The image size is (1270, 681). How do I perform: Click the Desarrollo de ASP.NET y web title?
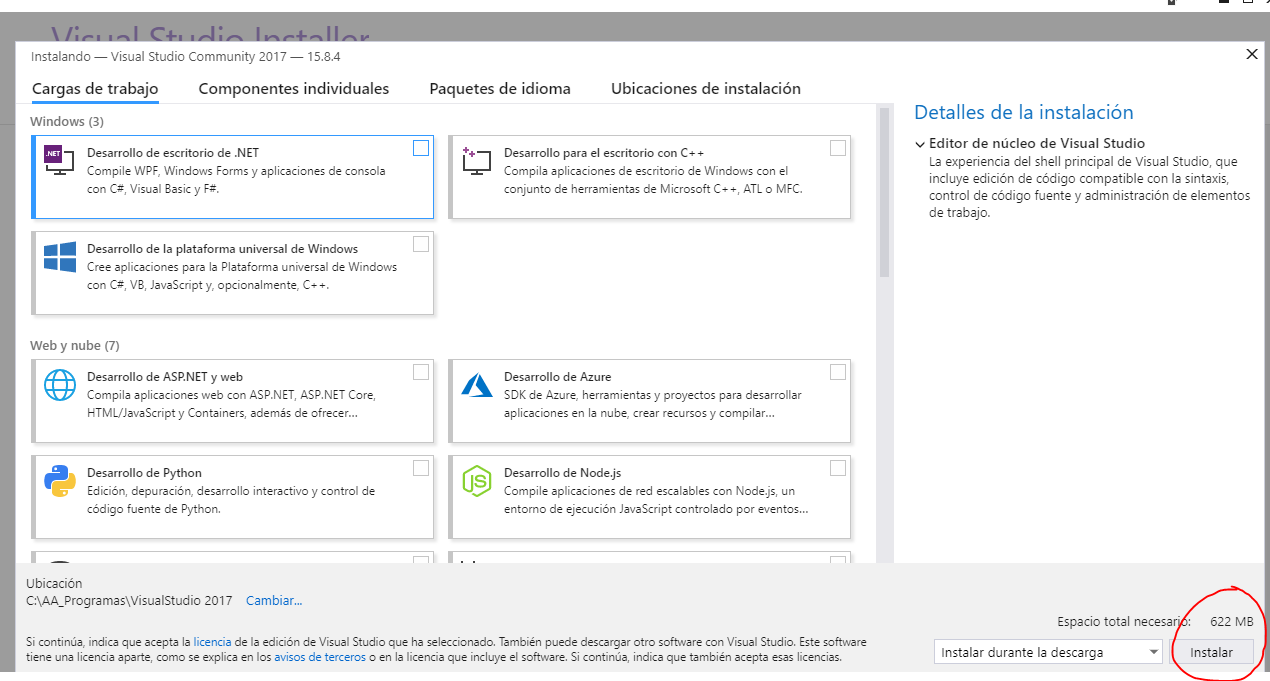click(x=165, y=377)
